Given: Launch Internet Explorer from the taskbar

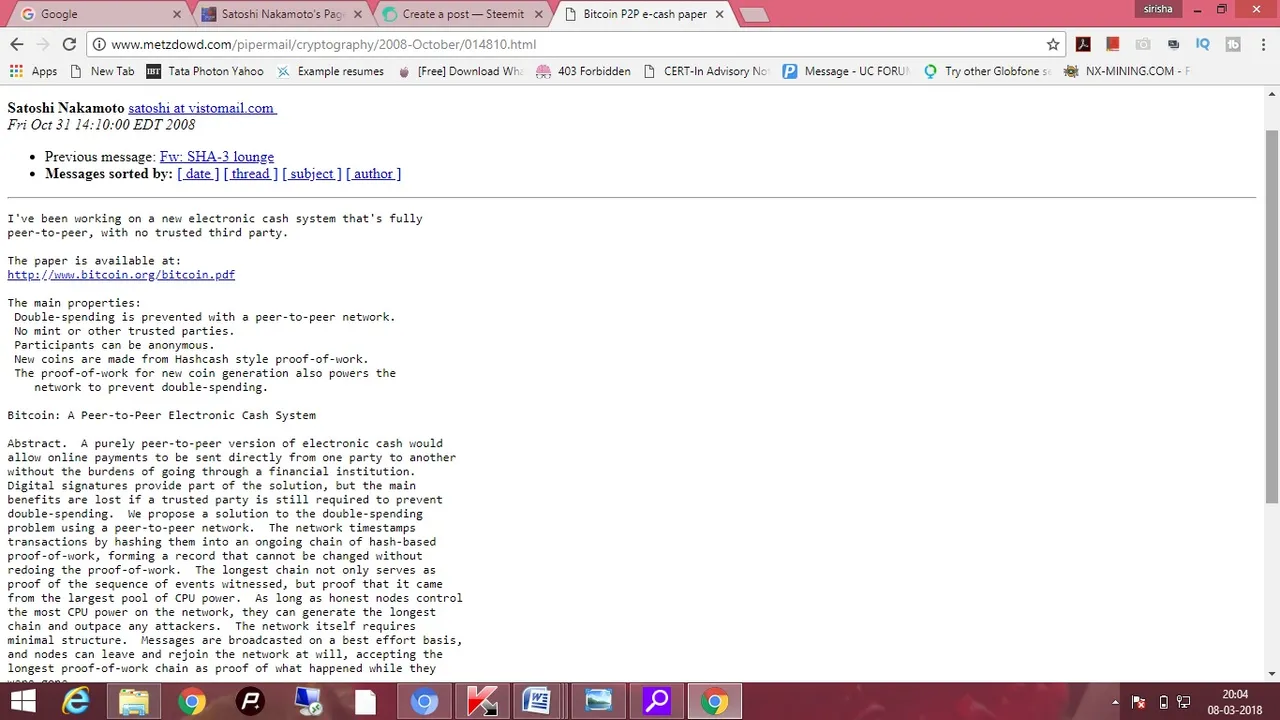Looking at the screenshot, I should (x=76, y=701).
